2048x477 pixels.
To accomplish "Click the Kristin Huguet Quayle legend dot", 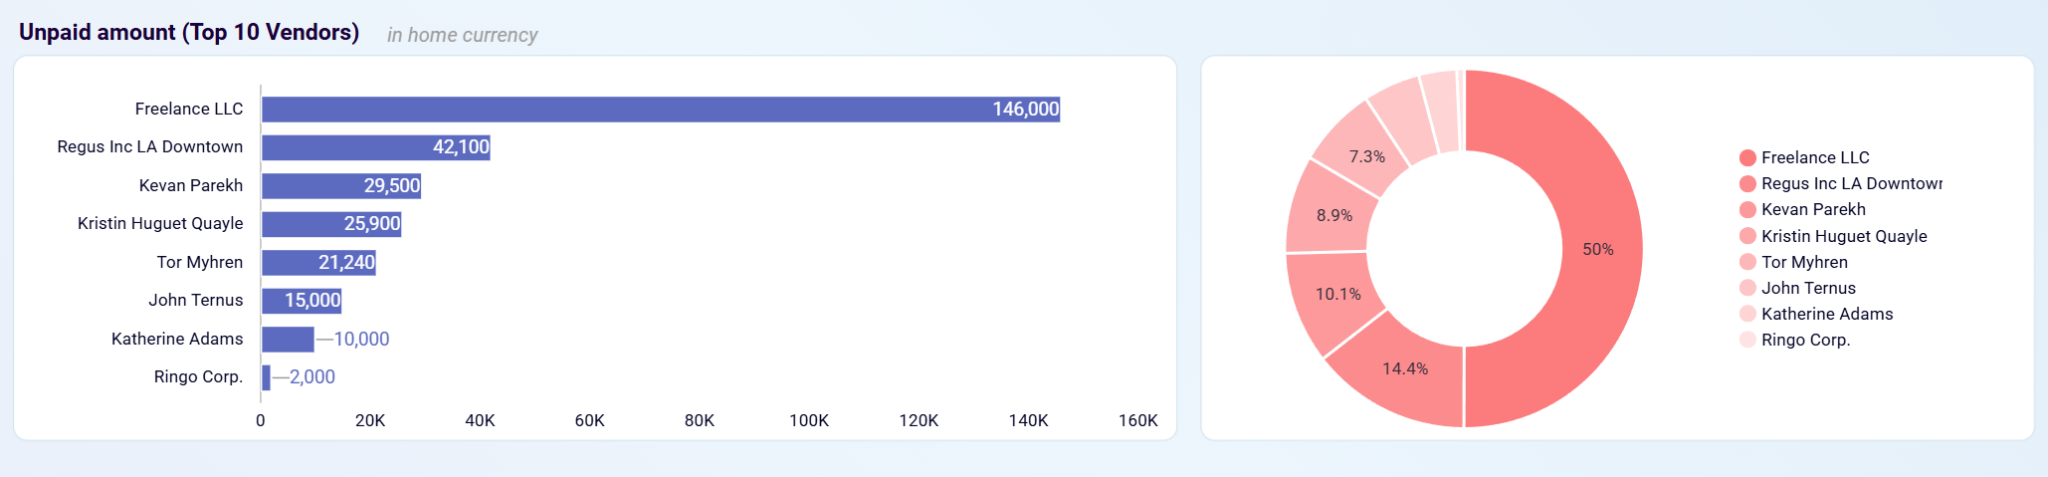I will point(1747,236).
